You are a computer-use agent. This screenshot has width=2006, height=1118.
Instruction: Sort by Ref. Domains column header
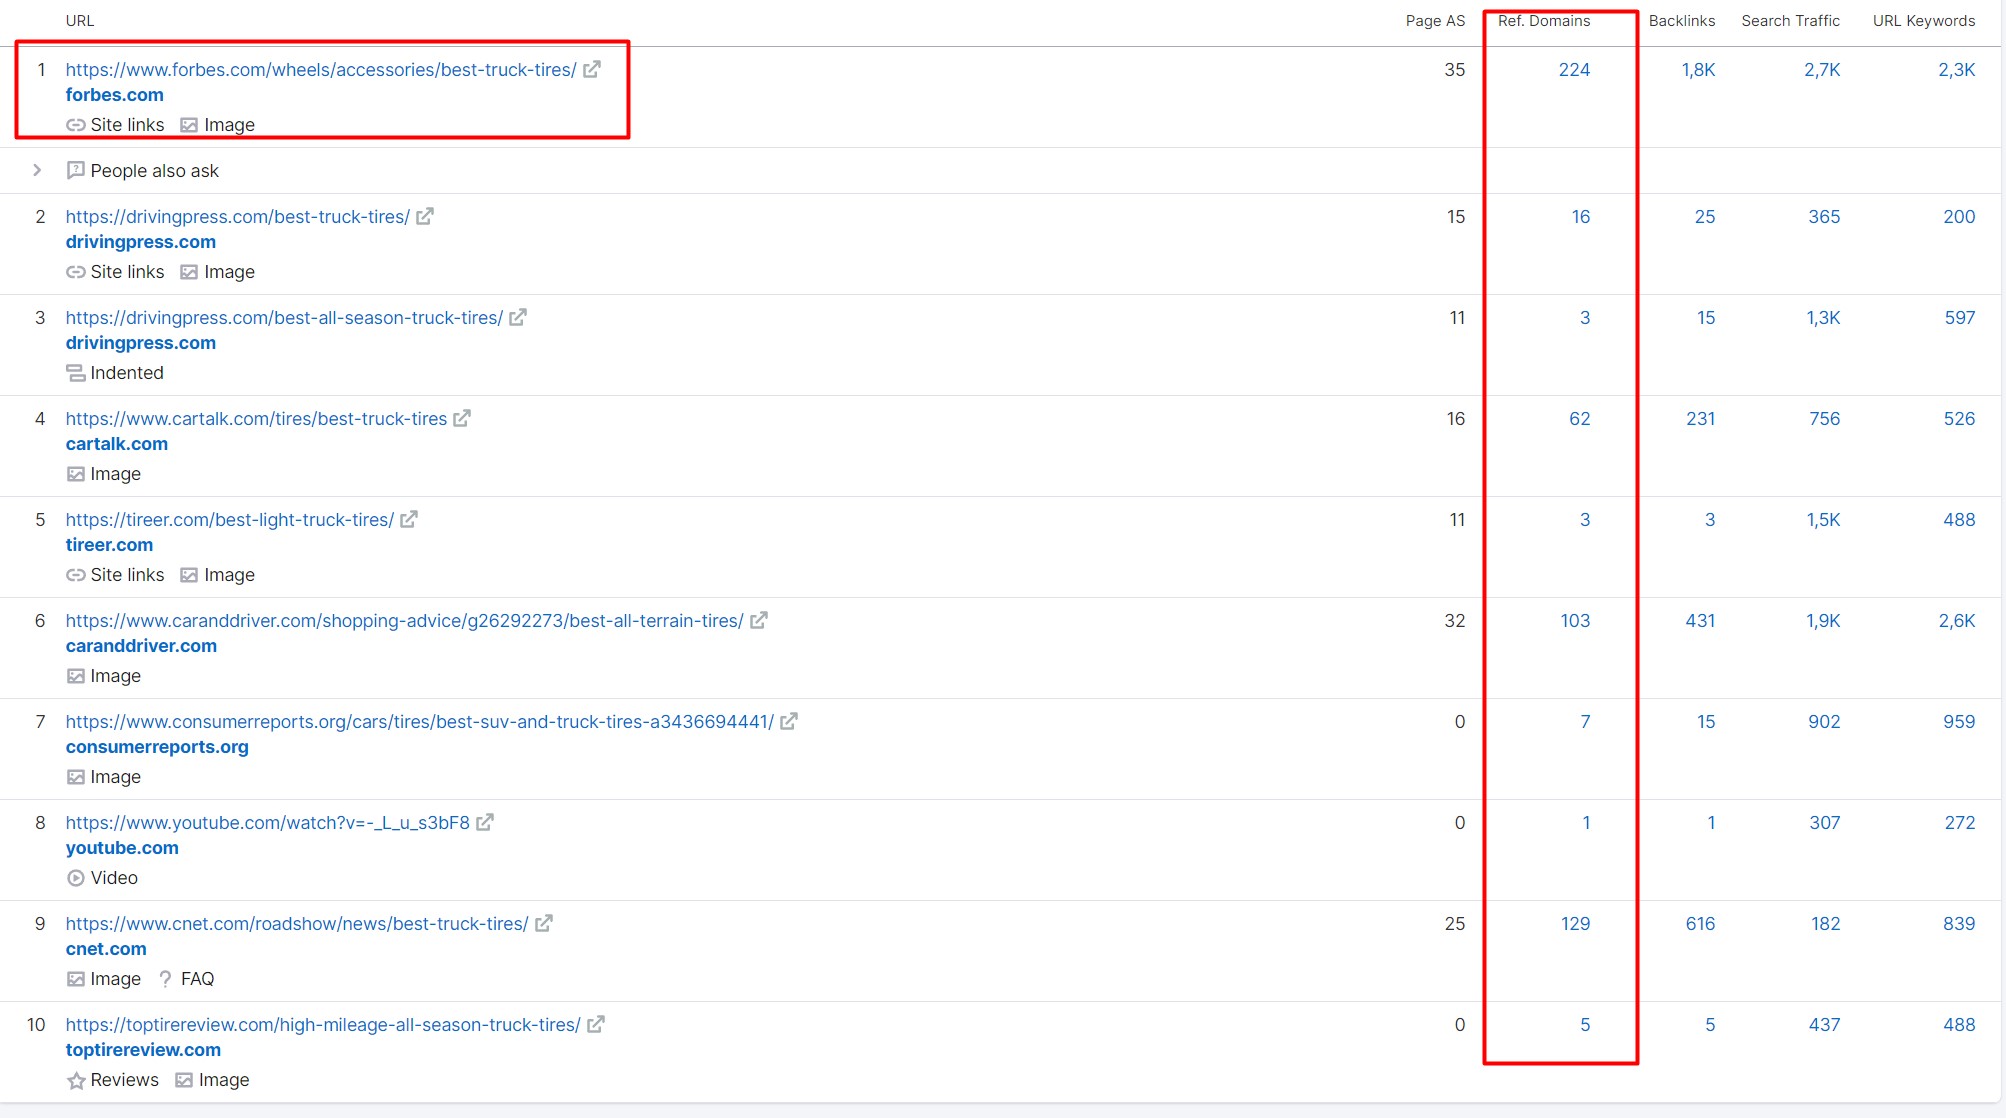point(1544,21)
